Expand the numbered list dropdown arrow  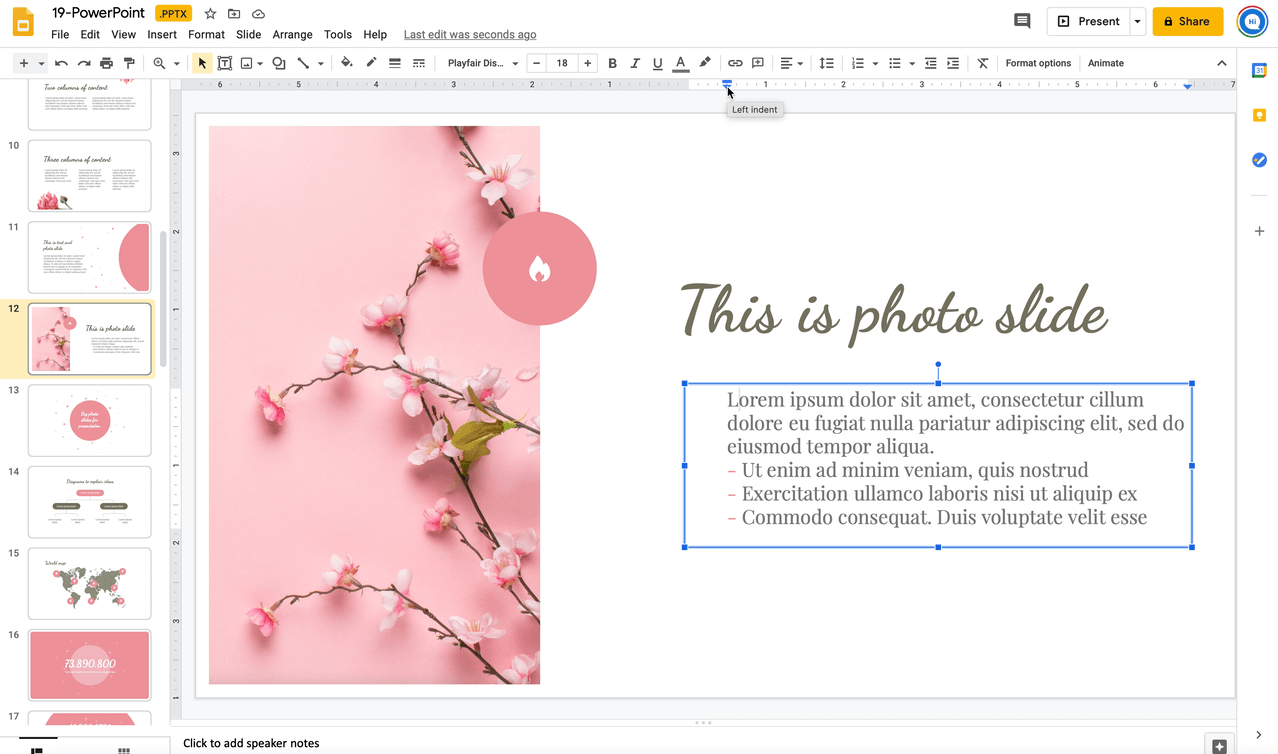click(875, 64)
